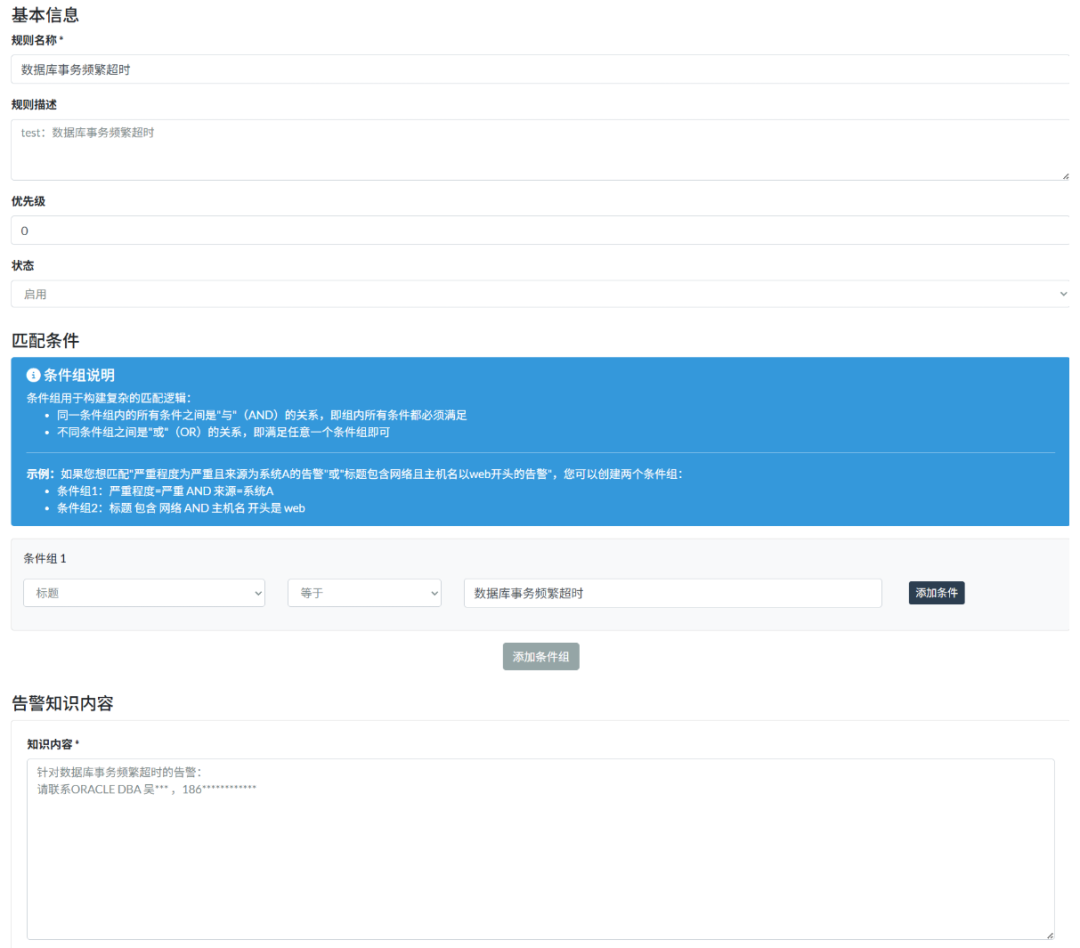Viewport: 1080px width, 948px height.
Task: Click the 状态 field label
Action: coord(22,266)
